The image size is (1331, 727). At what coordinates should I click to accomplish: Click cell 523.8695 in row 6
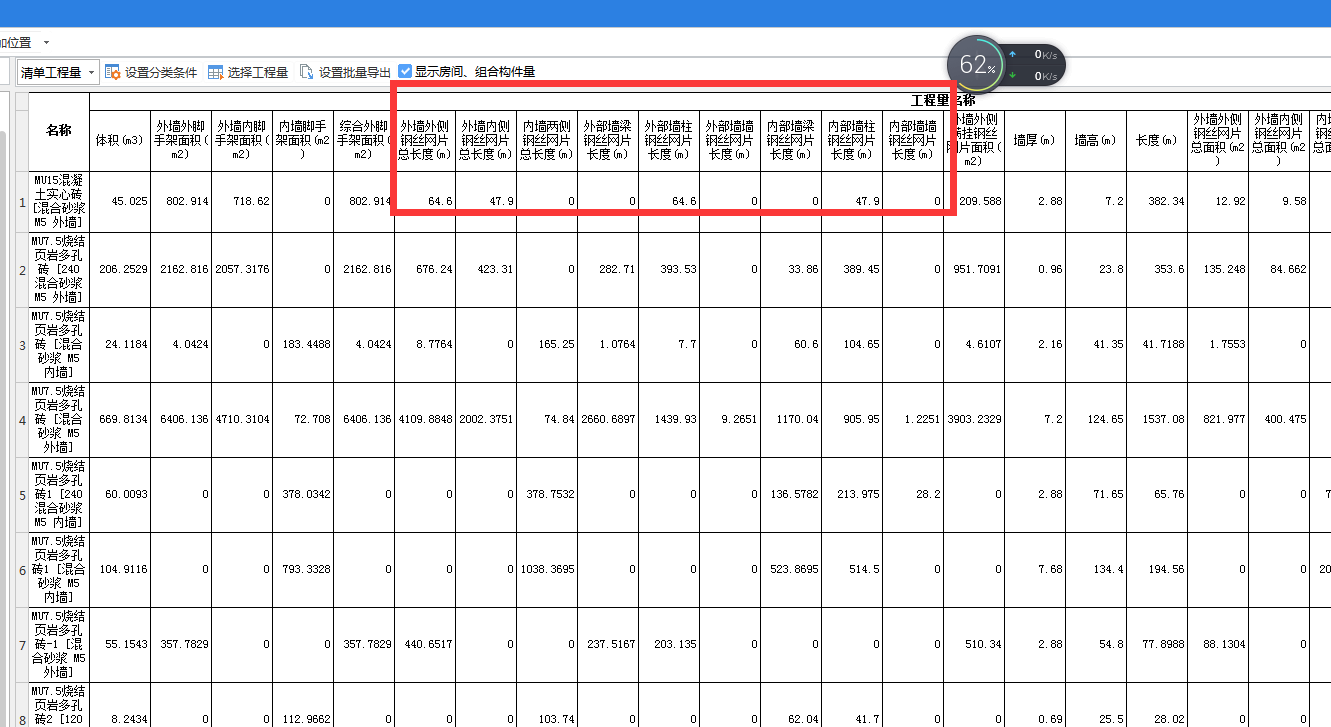pos(791,570)
